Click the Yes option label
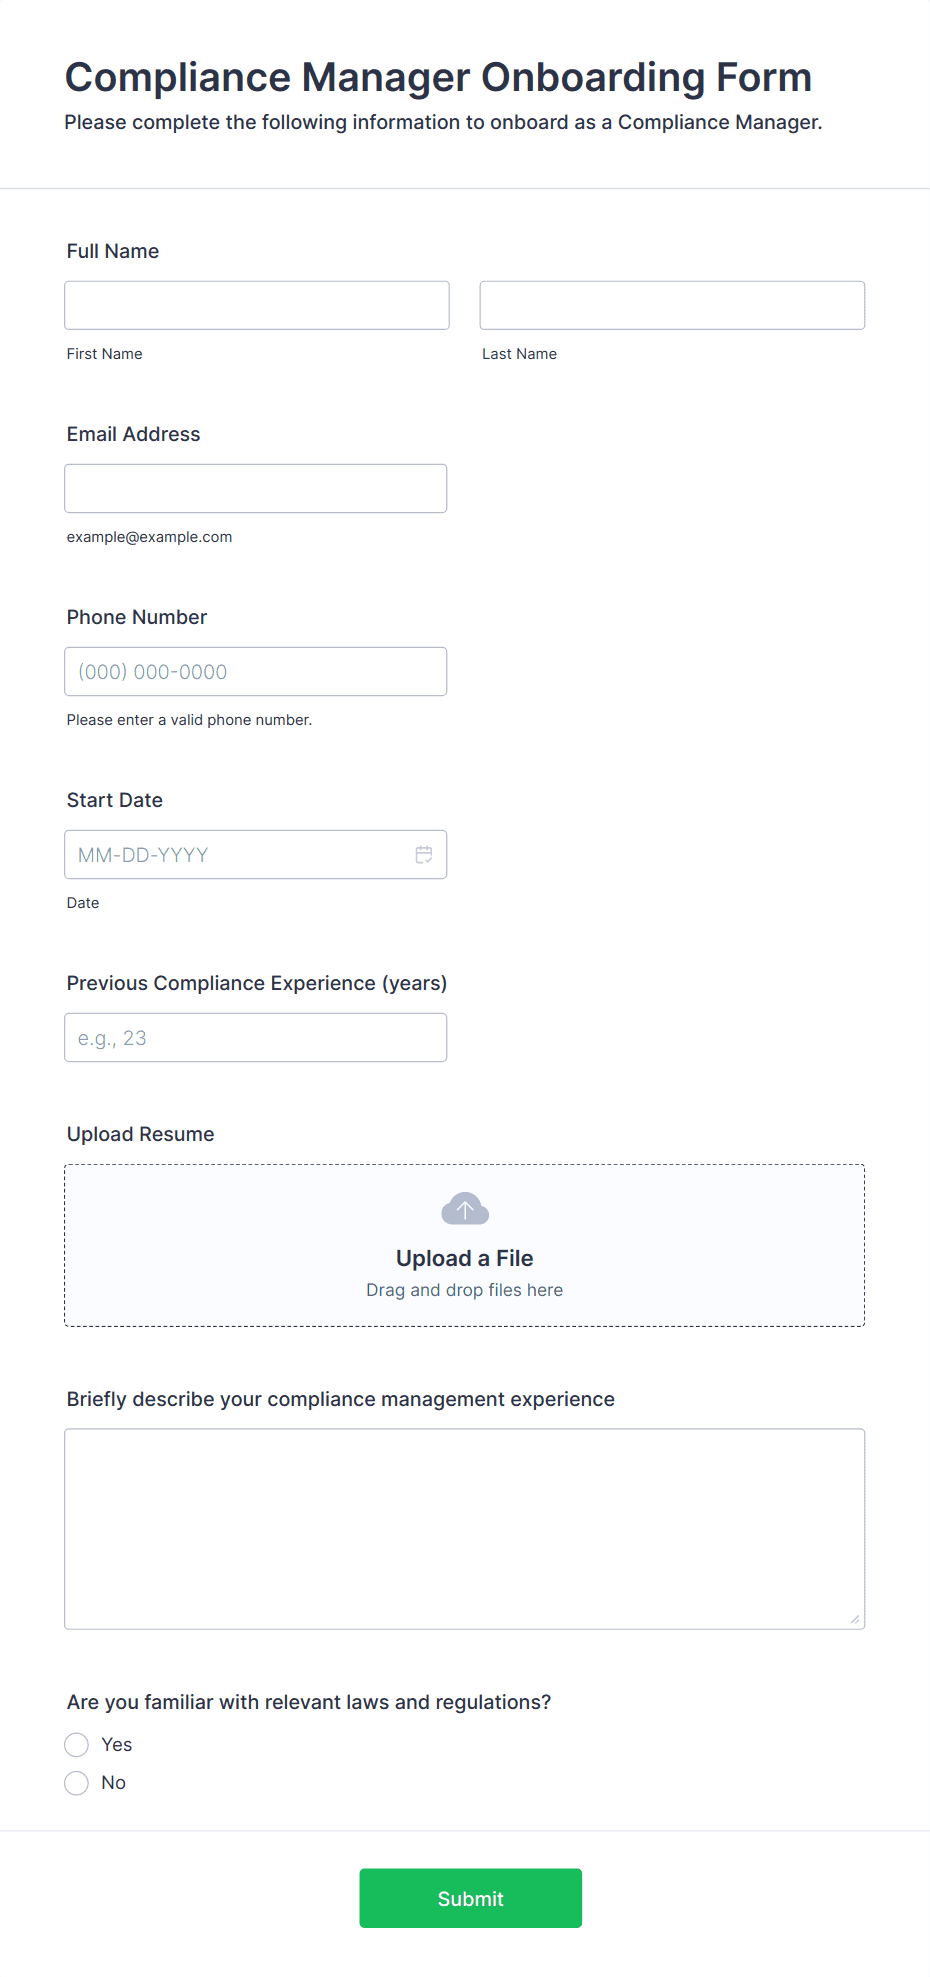The image size is (930, 1977). coord(117,1745)
